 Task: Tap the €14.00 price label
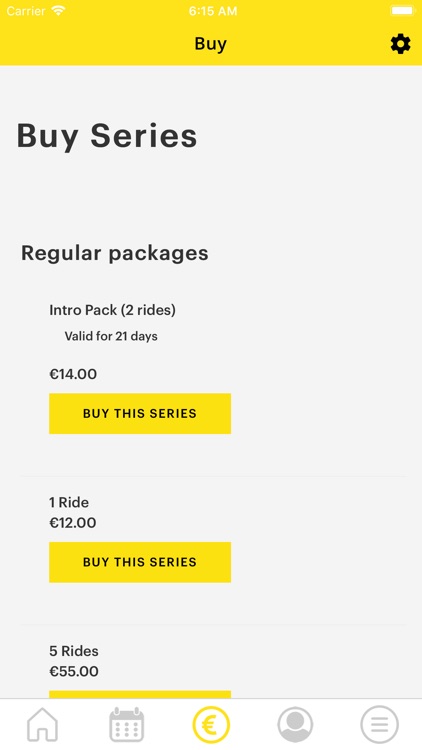pyautogui.click(x=73, y=374)
